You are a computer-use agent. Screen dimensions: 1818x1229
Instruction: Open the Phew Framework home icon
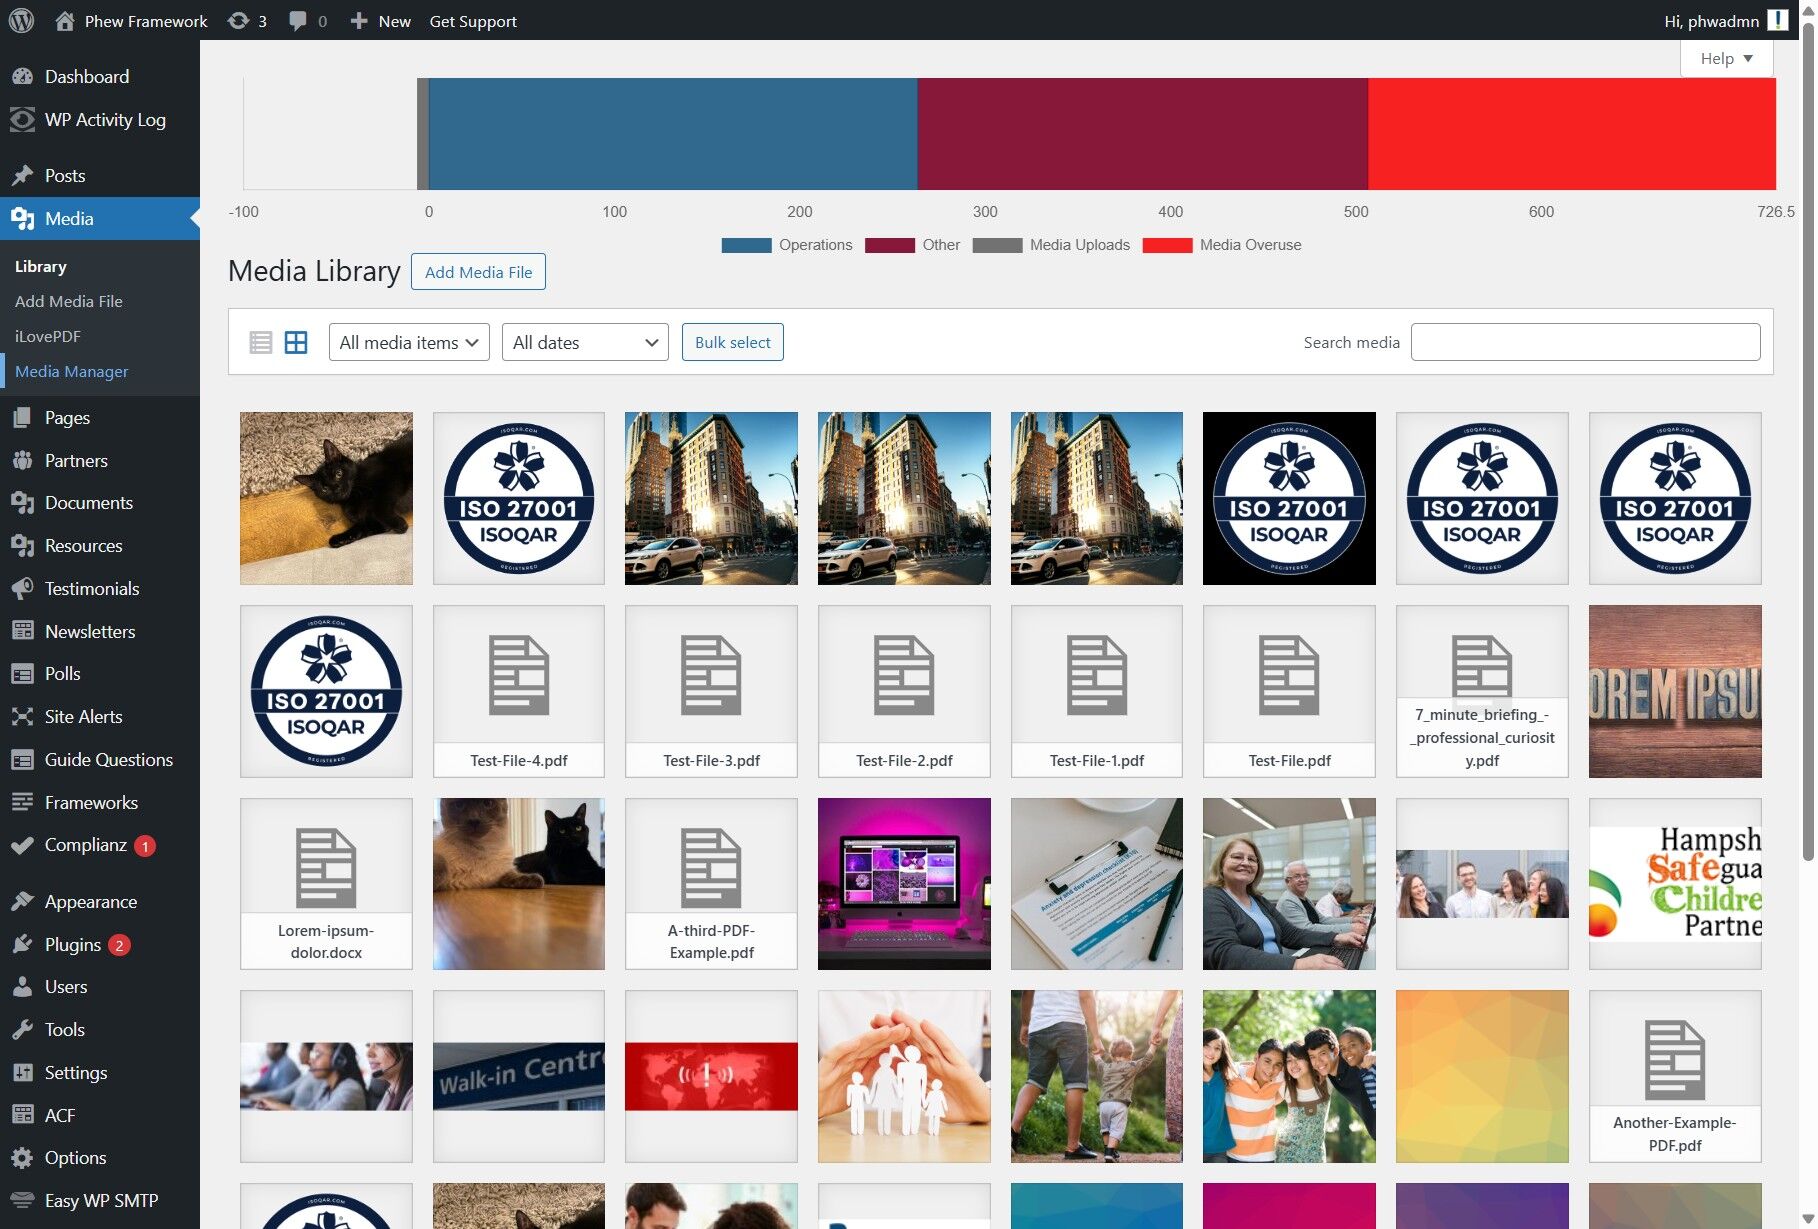[65, 21]
